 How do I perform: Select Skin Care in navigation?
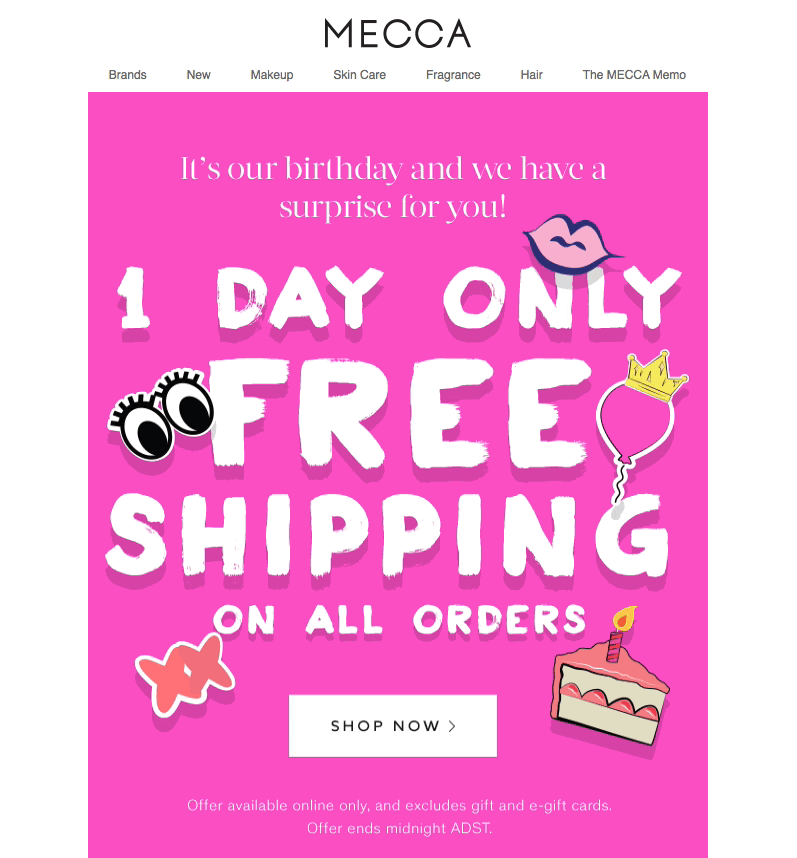point(359,75)
